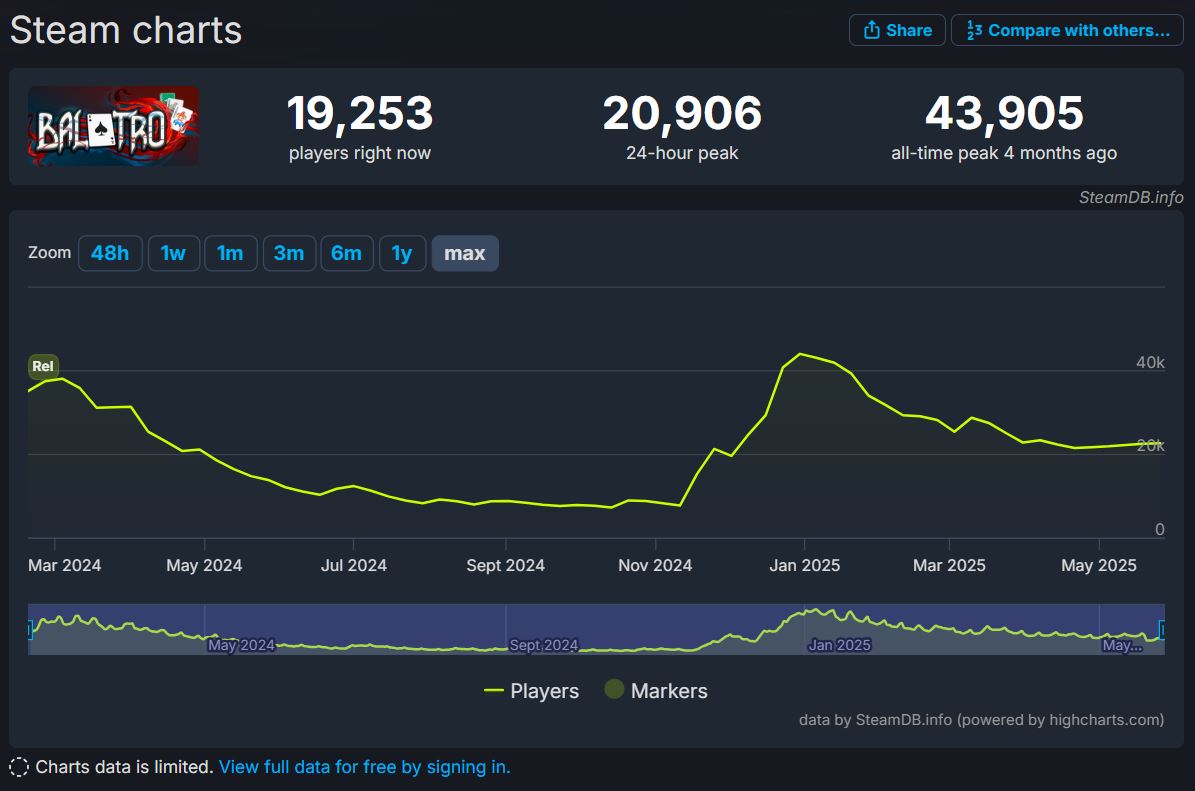Click the Jan 2025 x-axis label
1195x791 pixels.
(804, 565)
